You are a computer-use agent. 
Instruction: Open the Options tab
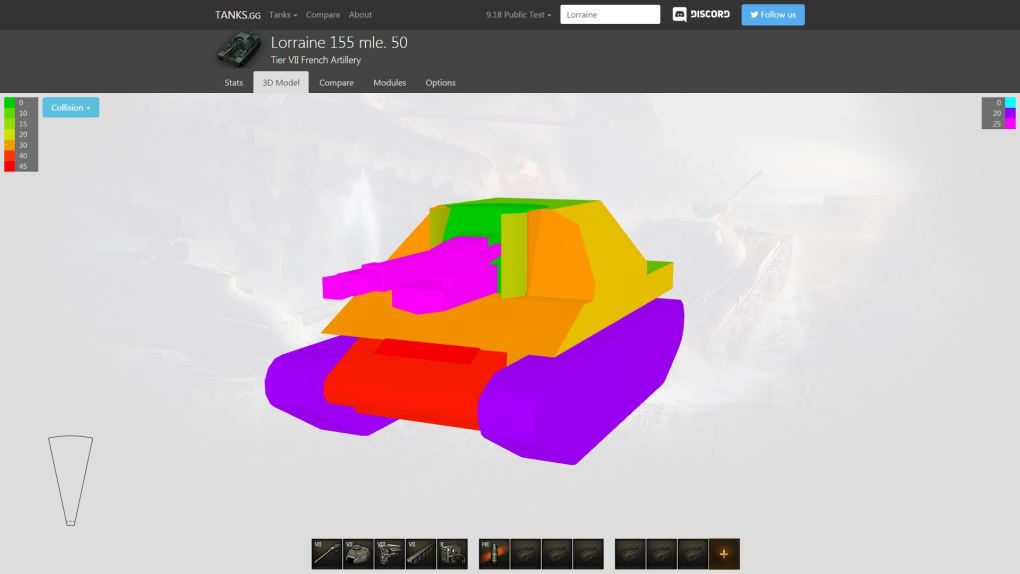coord(440,83)
